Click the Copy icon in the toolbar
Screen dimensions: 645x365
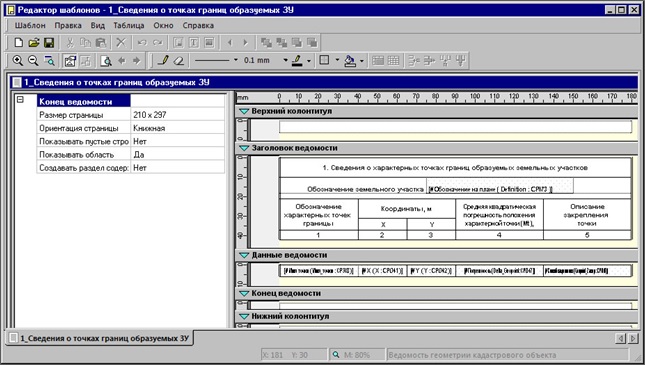pyautogui.click(x=85, y=42)
